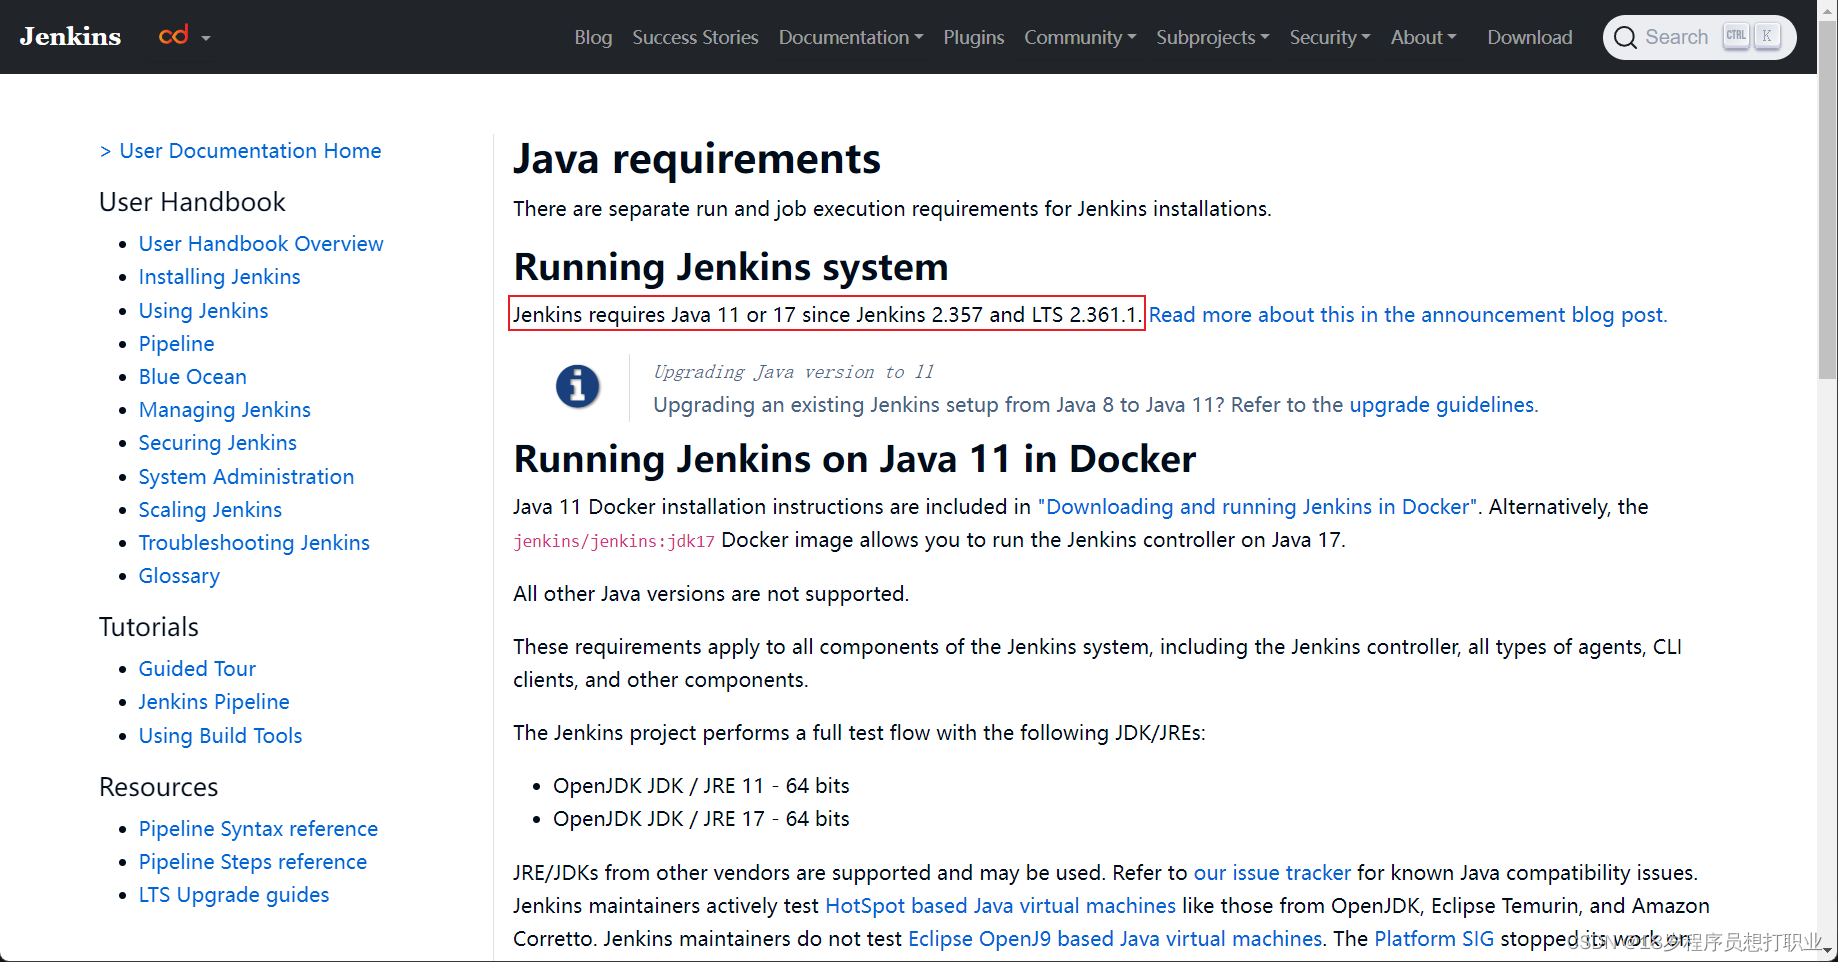The width and height of the screenshot is (1838, 962).
Task: Open the Pipeline chapter
Action: (x=176, y=344)
